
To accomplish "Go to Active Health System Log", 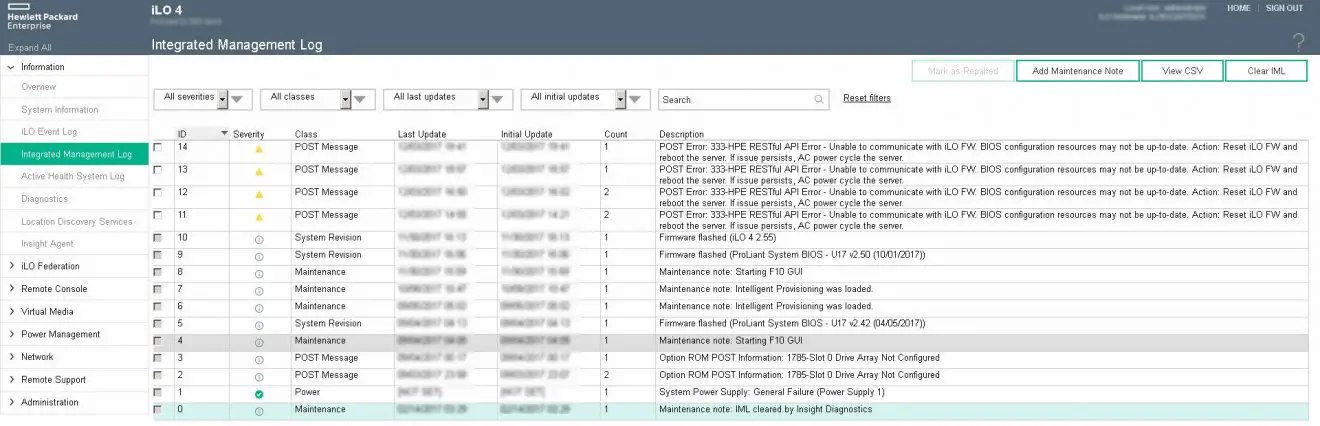I will coord(73,177).
